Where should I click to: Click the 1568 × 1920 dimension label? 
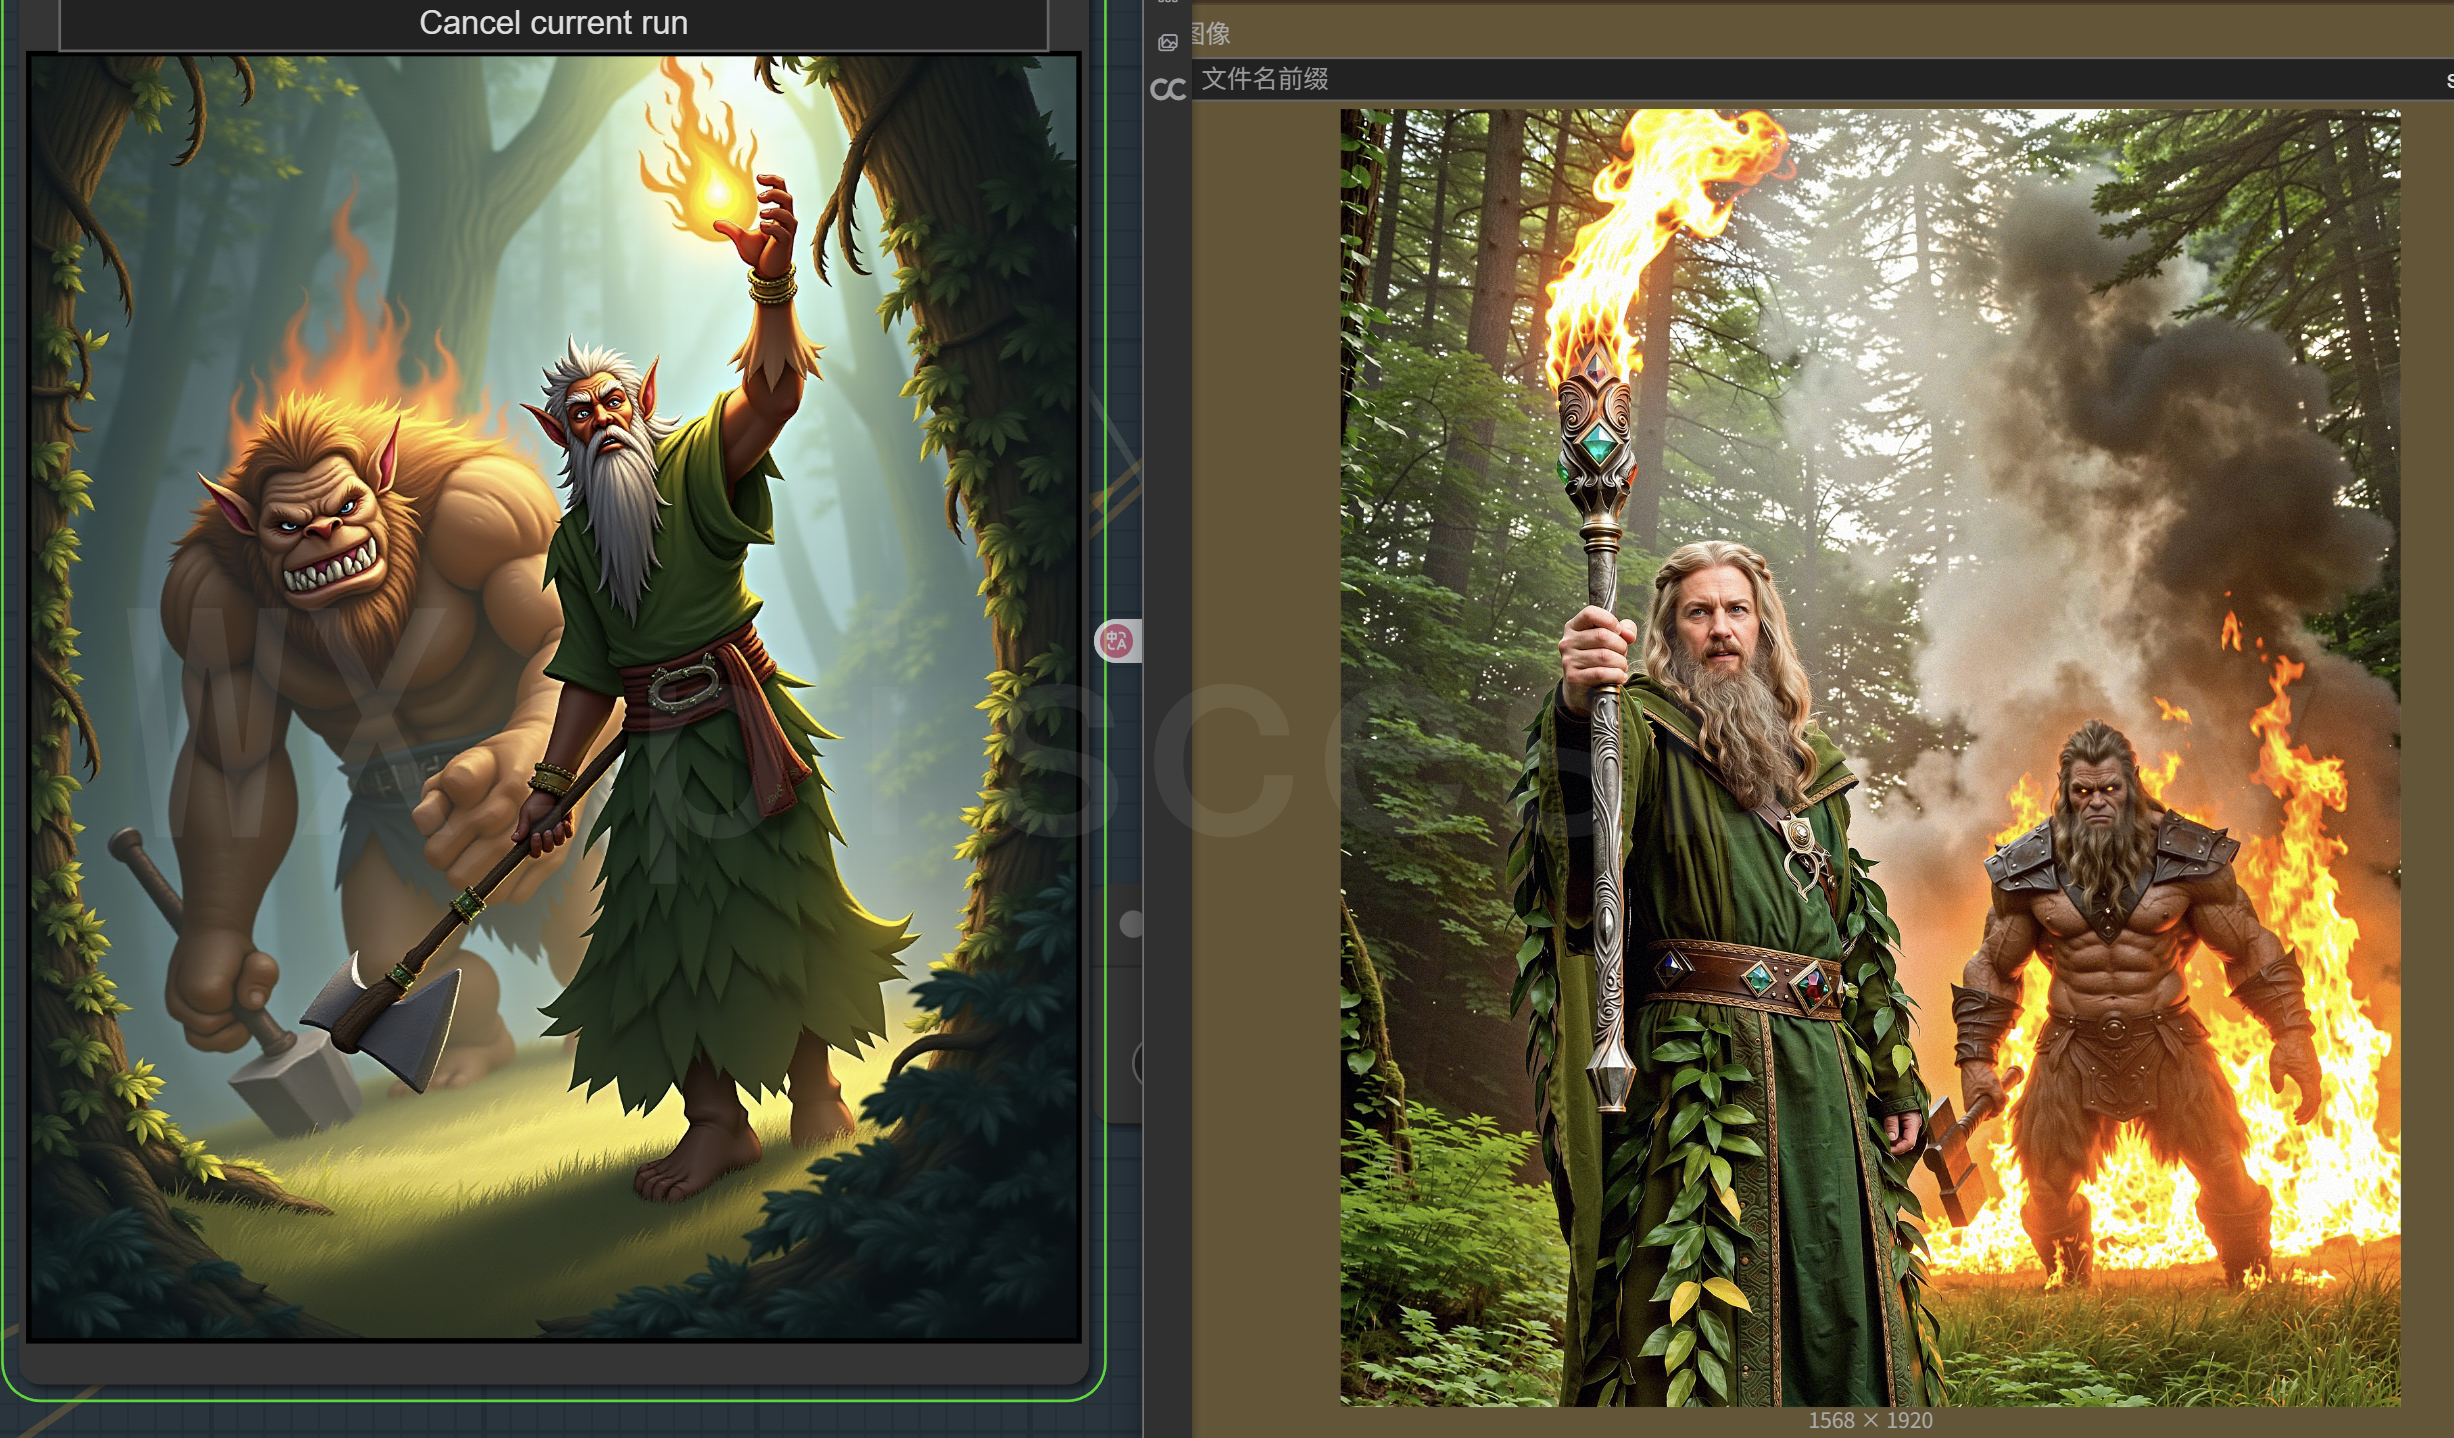1869,1420
